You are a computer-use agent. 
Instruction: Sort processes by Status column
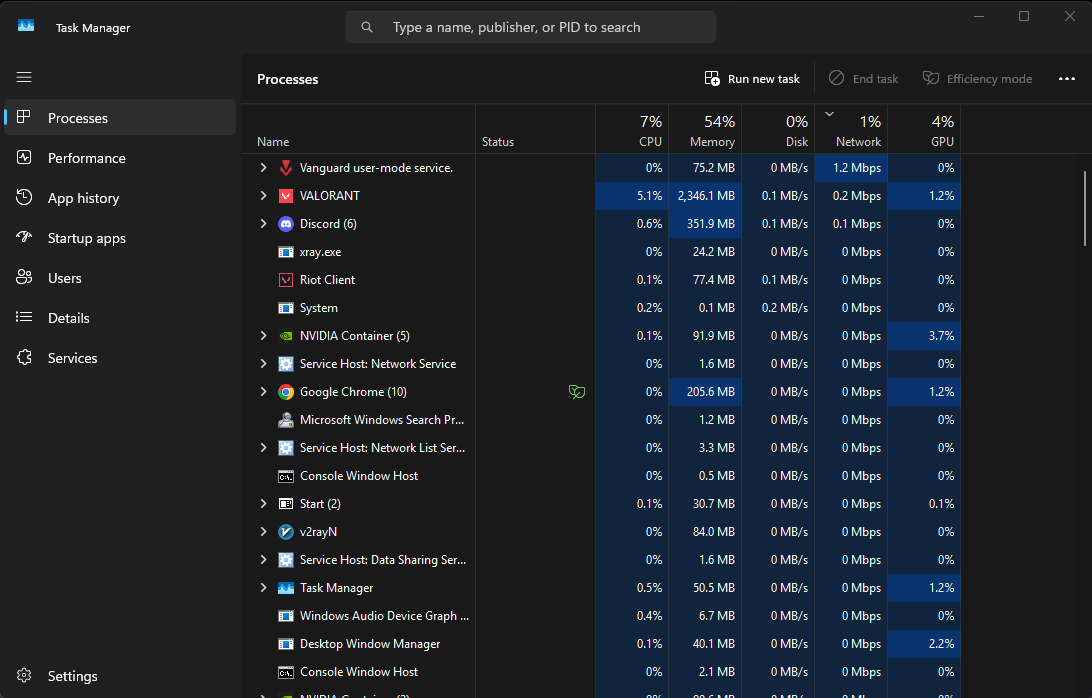(536, 130)
